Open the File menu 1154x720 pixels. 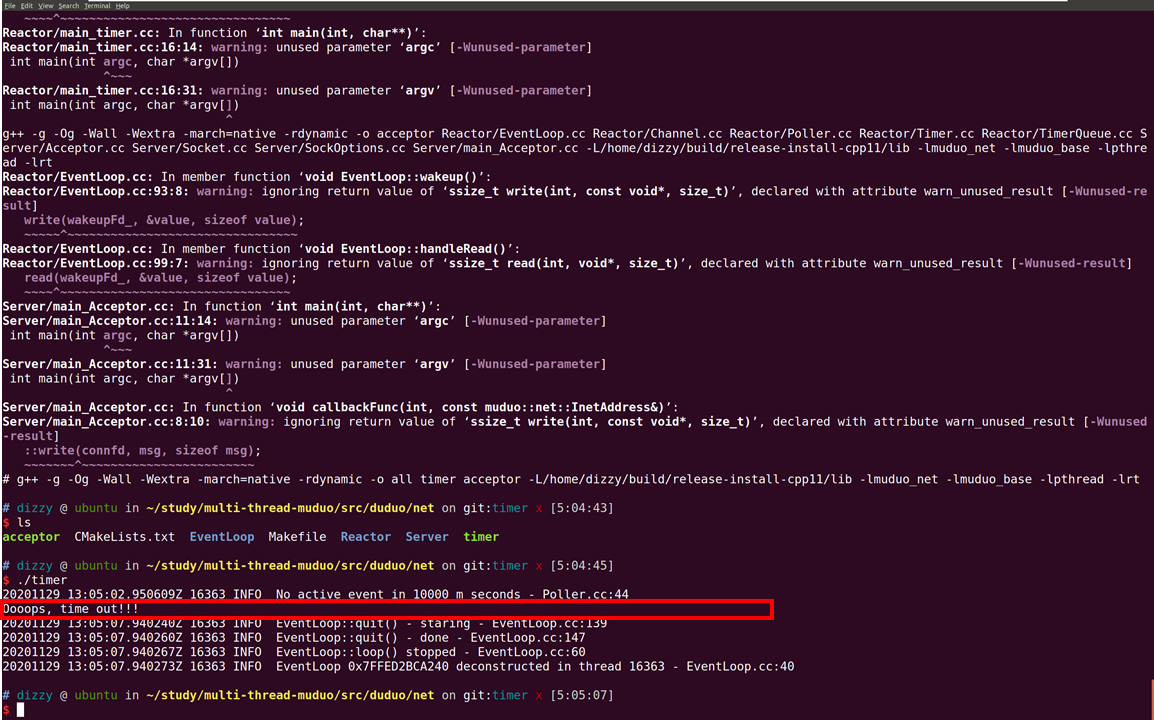pos(10,5)
